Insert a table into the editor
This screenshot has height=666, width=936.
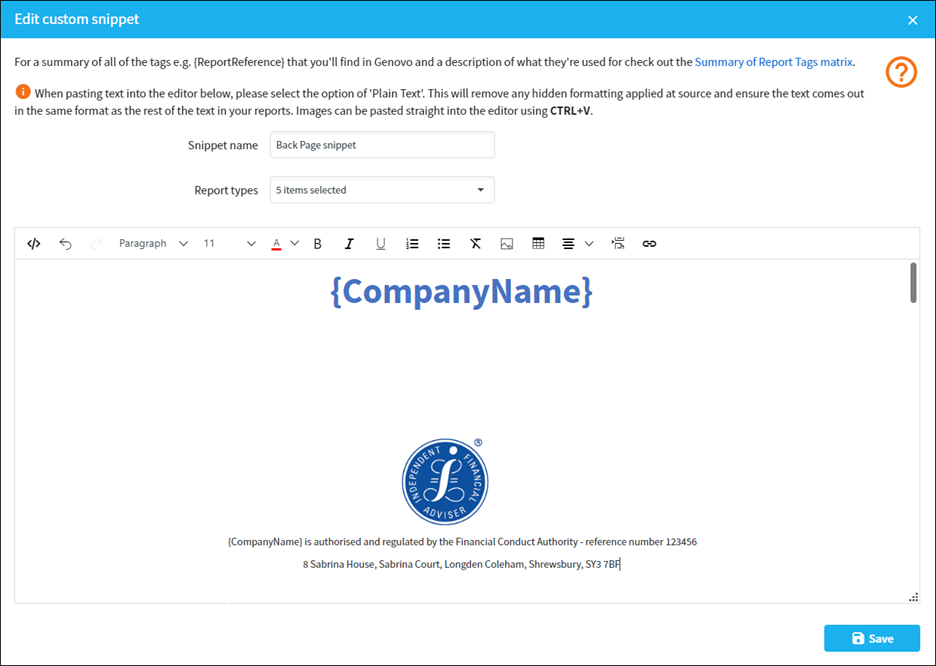[x=538, y=243]
